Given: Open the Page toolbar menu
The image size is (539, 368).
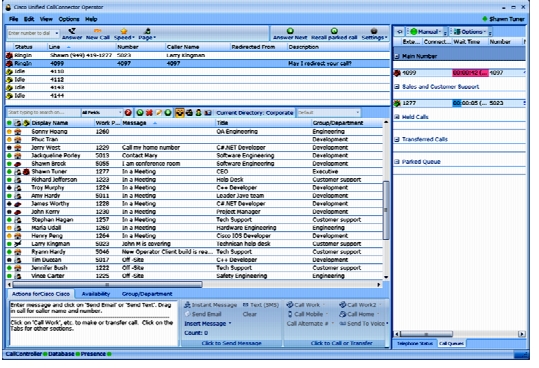Looking at the screenshot, I should (147, 34).
